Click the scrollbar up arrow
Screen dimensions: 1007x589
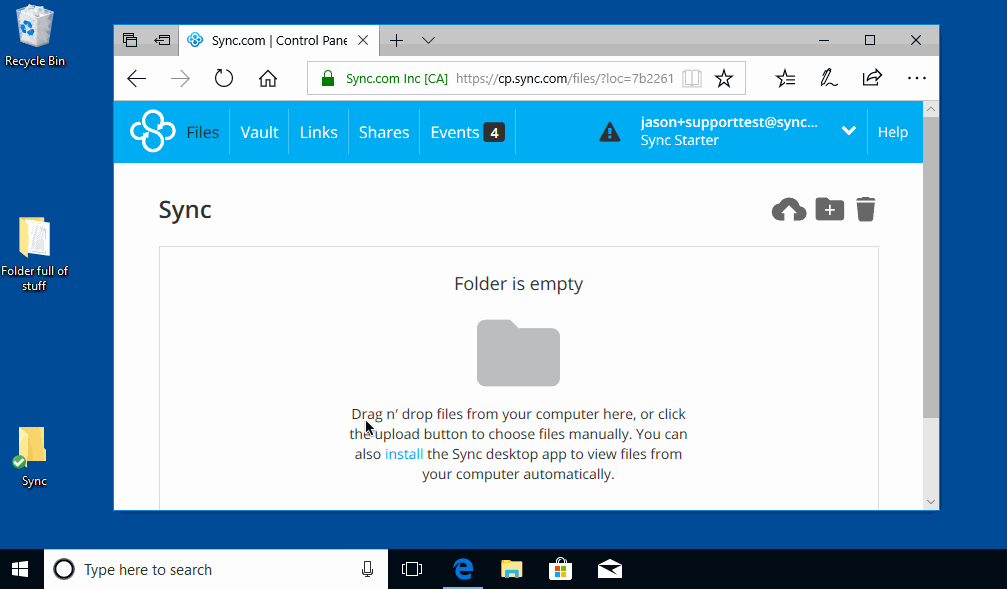[931, 109]
